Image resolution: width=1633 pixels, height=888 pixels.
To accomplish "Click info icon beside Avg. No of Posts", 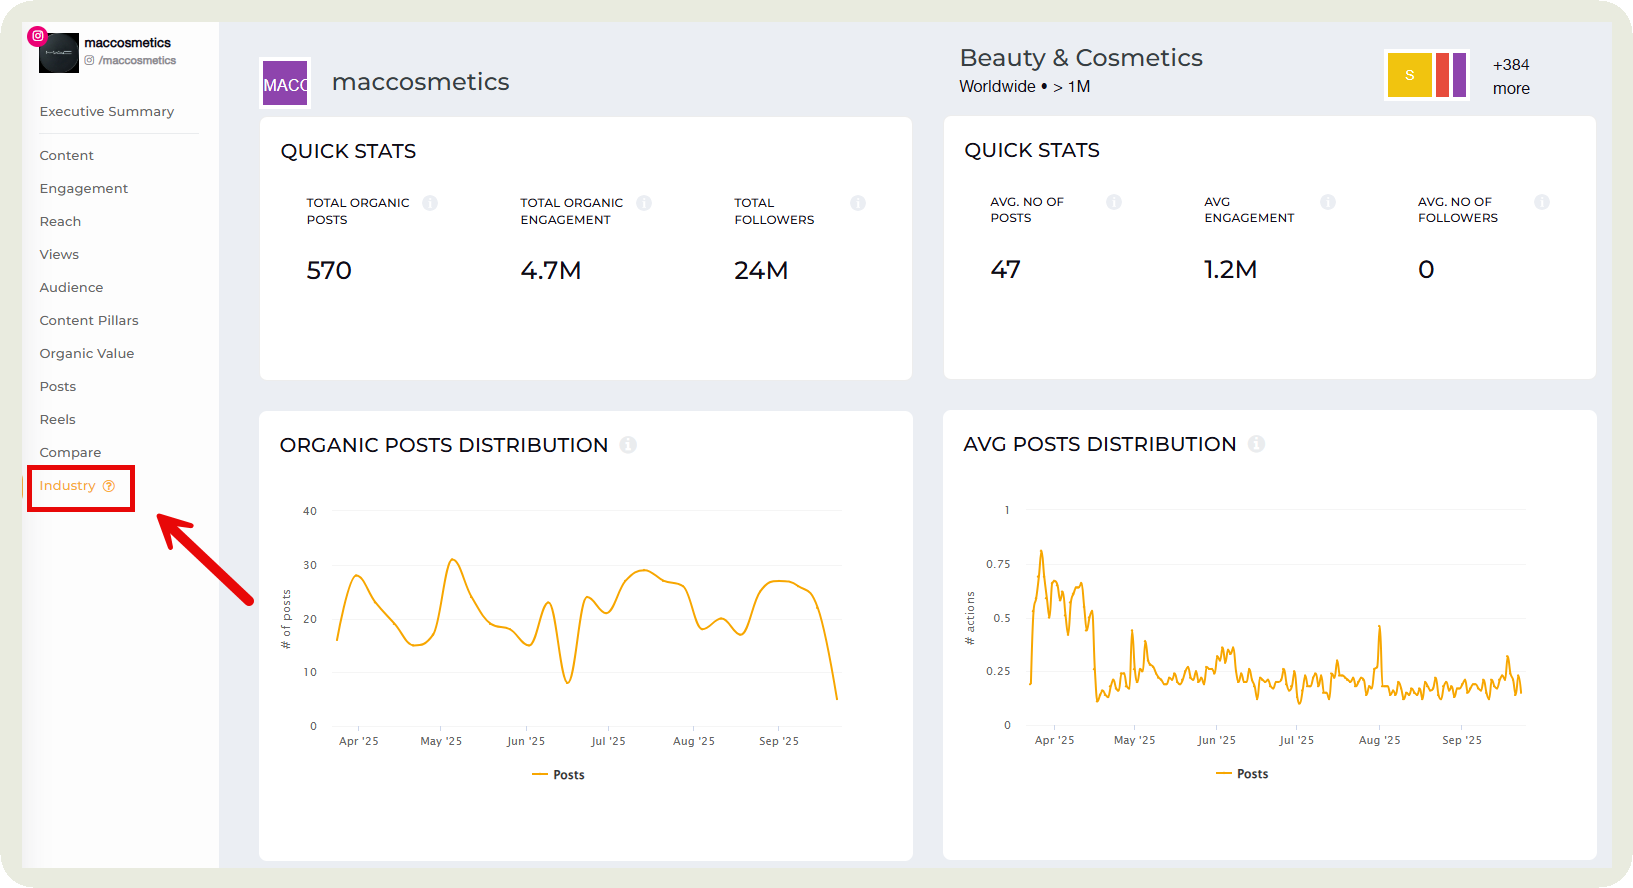I will coord(1114,202).
